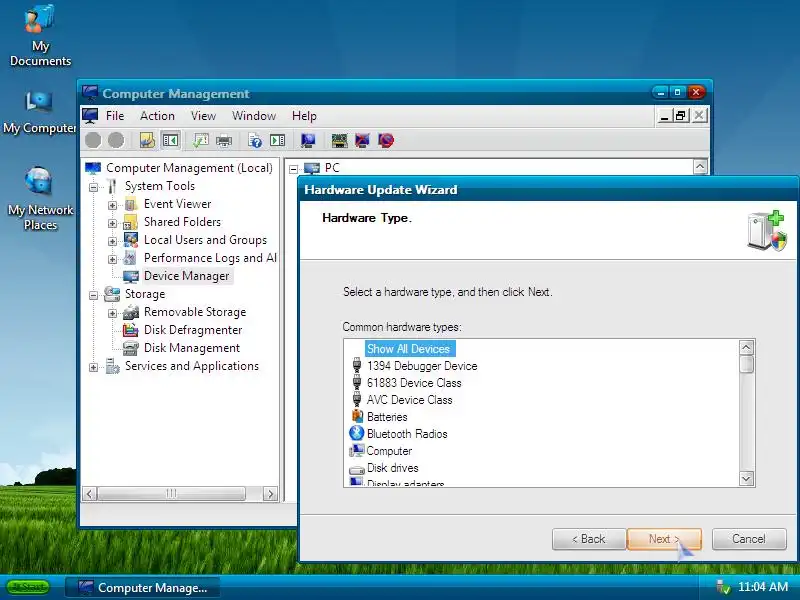Screen dimensions: 800x600
Task: Click the Disk Management icon
Action: click(x=131, y=348)
